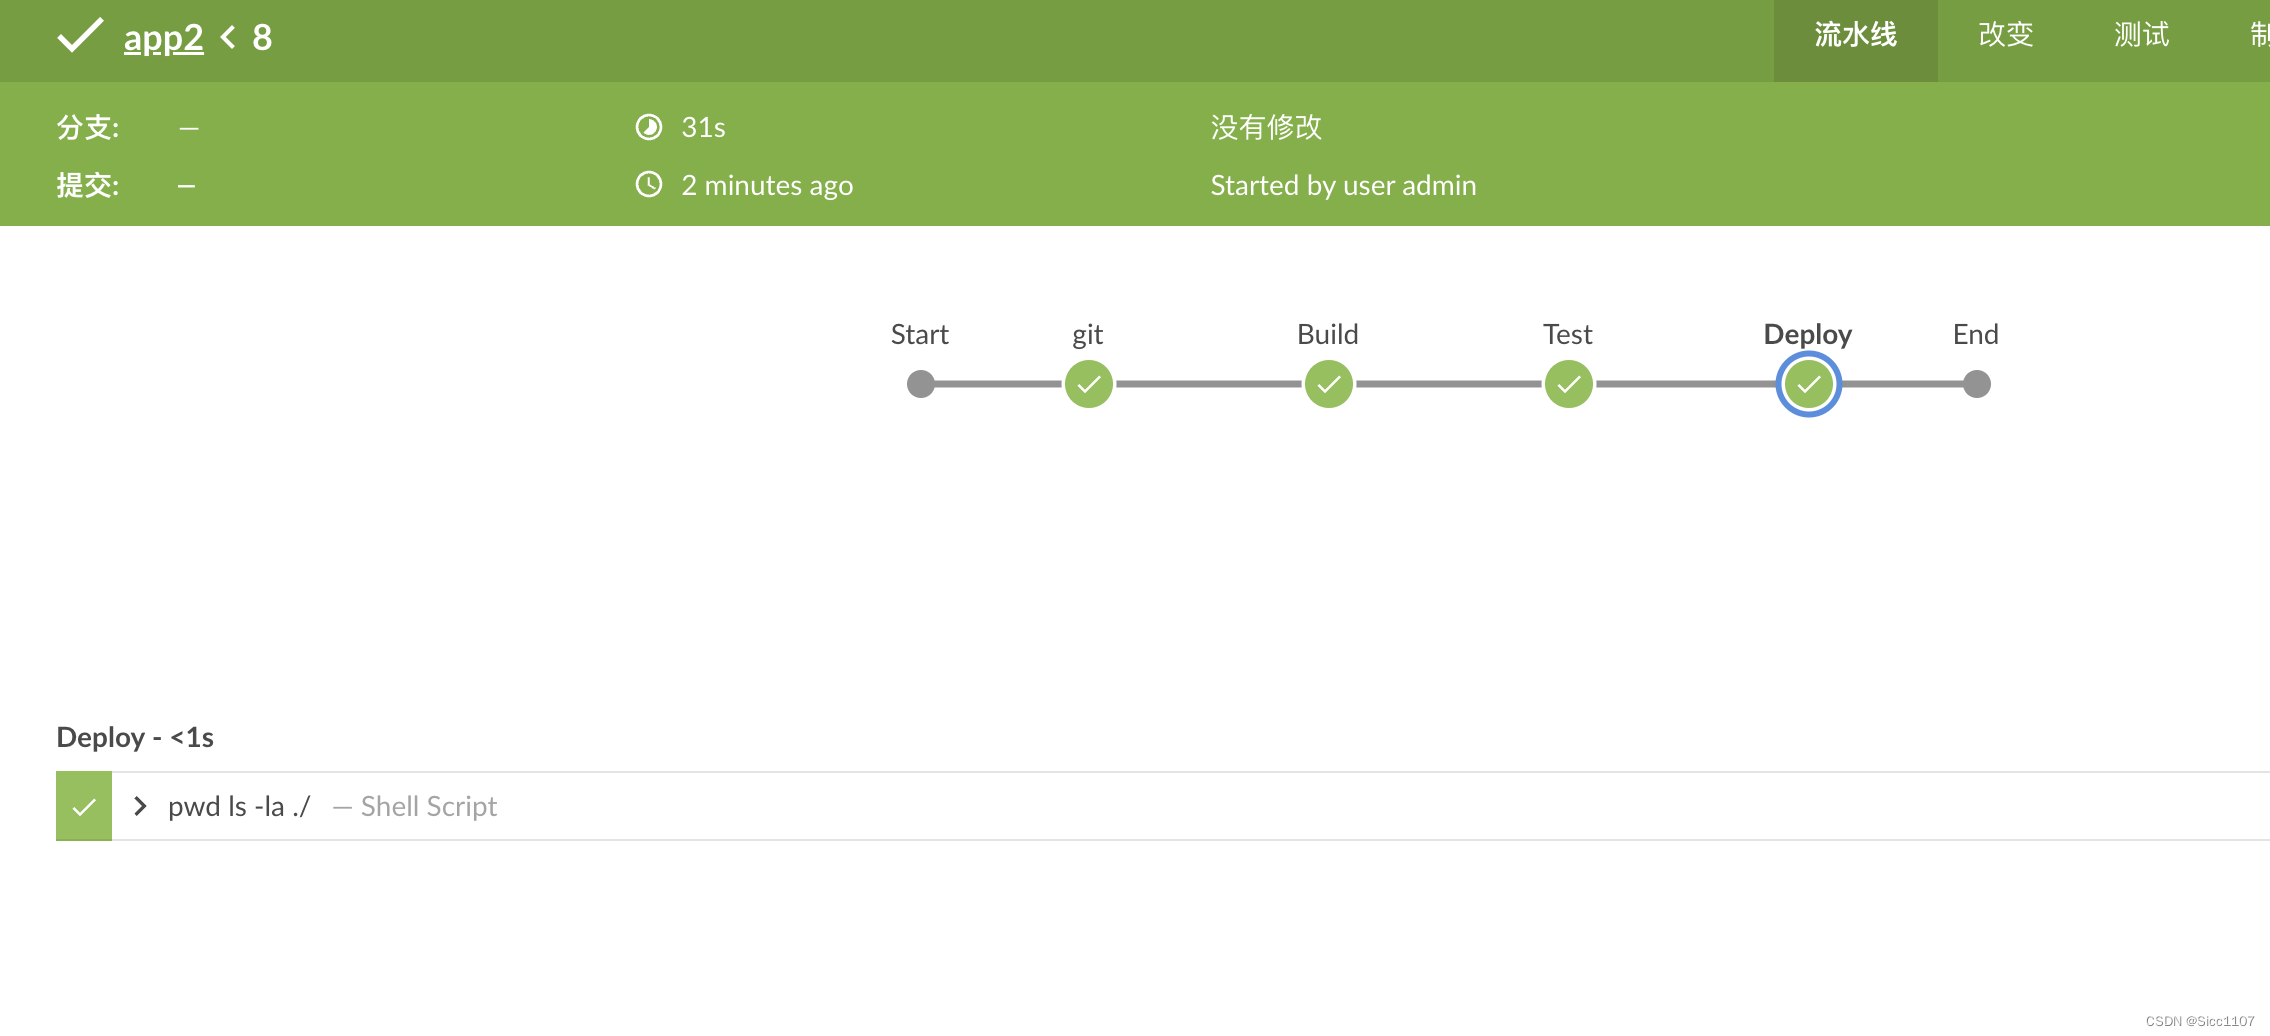Click the Started by user admin text

pos(1343,185)
